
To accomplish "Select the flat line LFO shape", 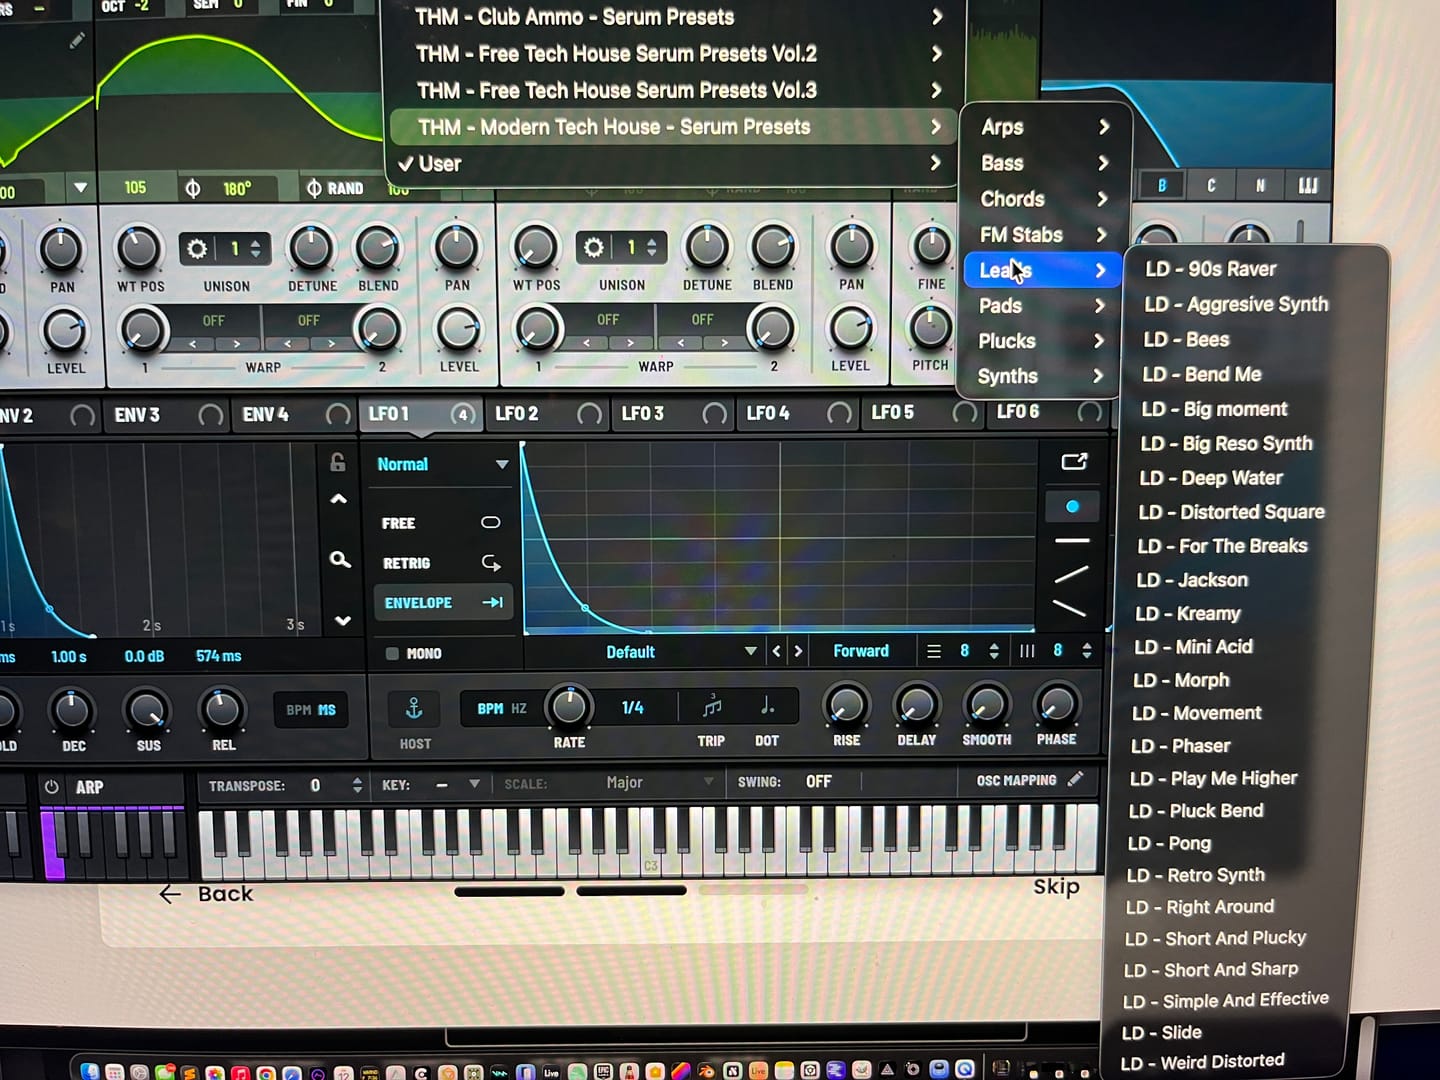I will (x=1072, y=541).
